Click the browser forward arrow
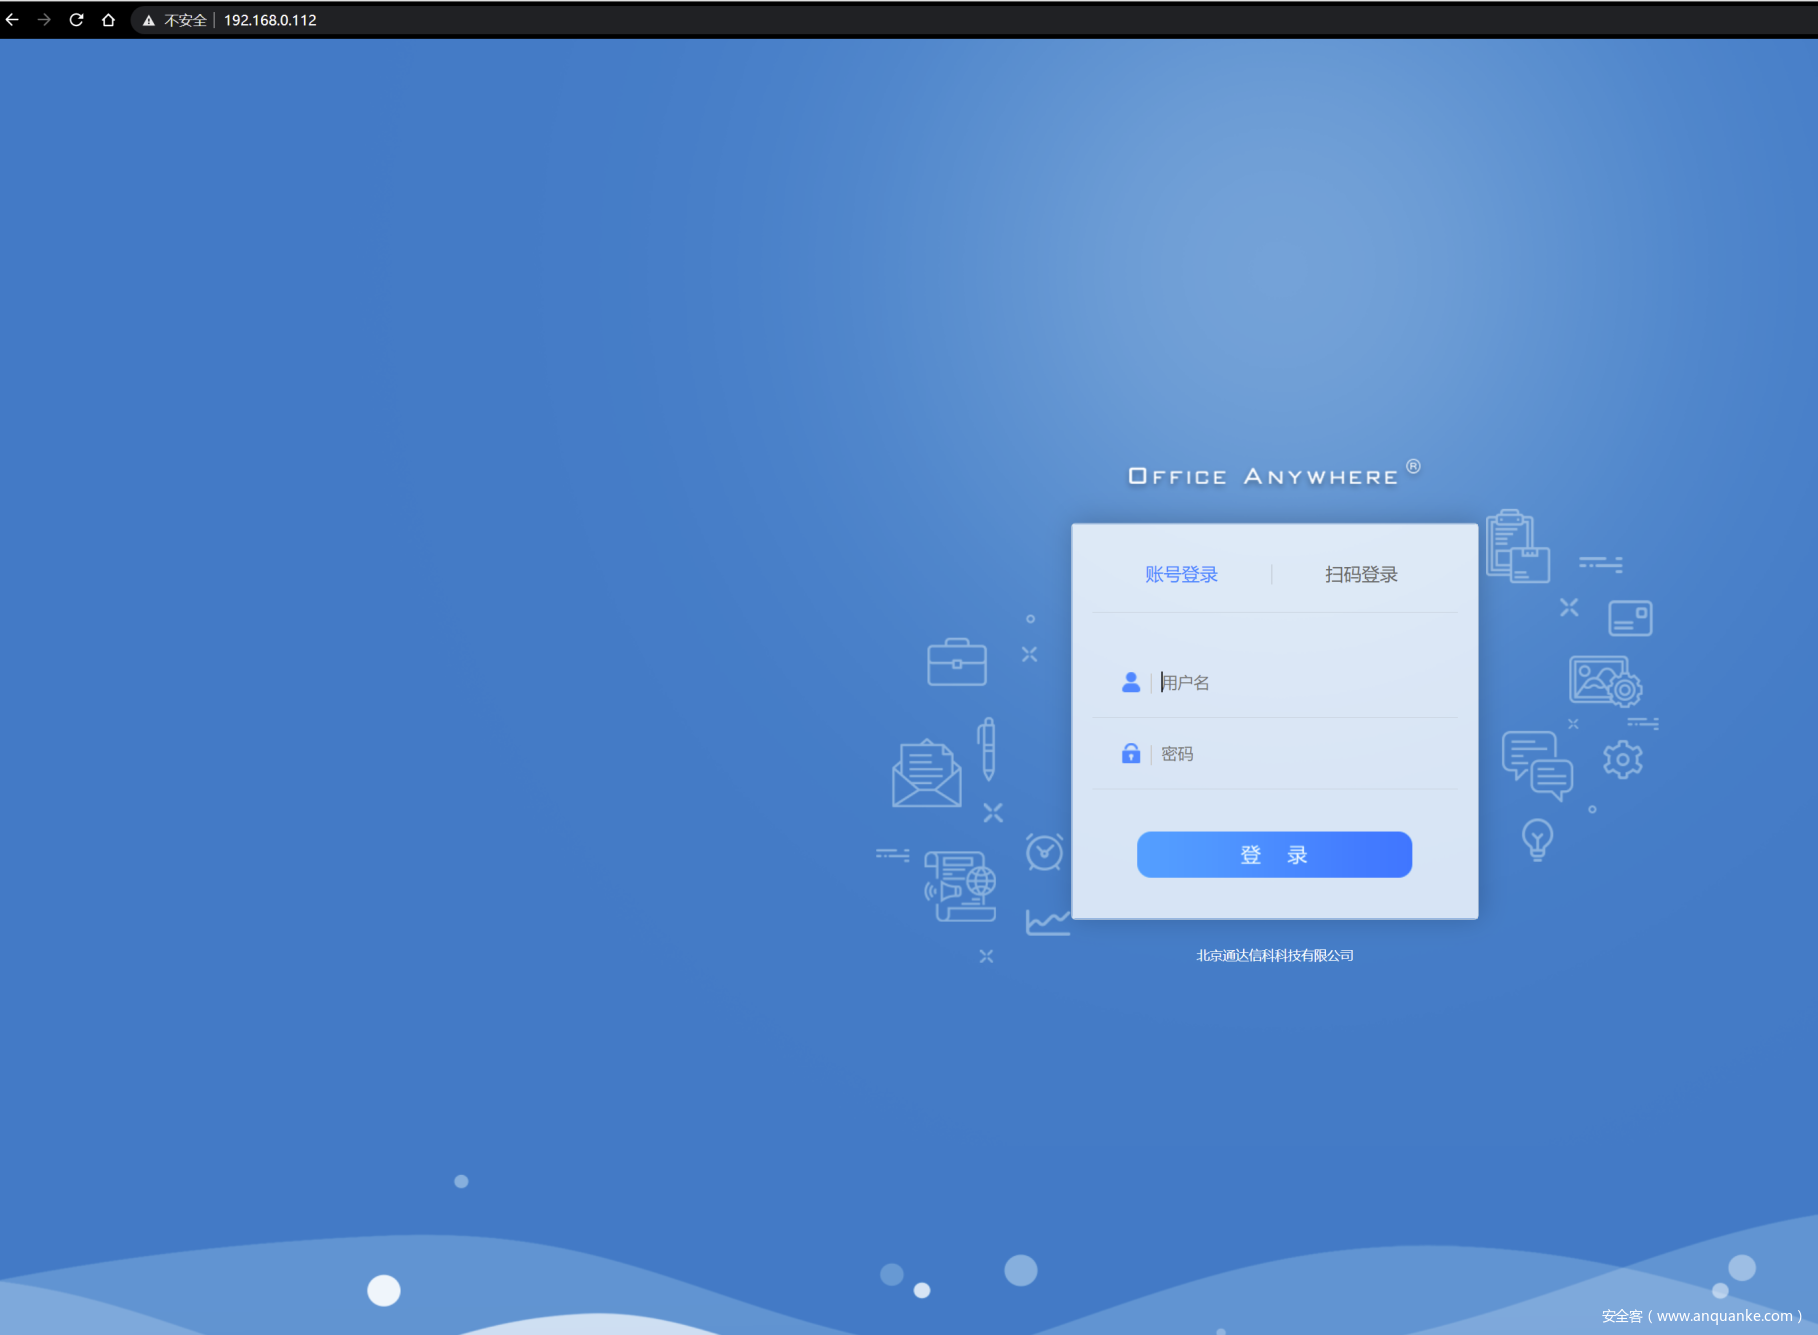 click(x=44, y=20)
